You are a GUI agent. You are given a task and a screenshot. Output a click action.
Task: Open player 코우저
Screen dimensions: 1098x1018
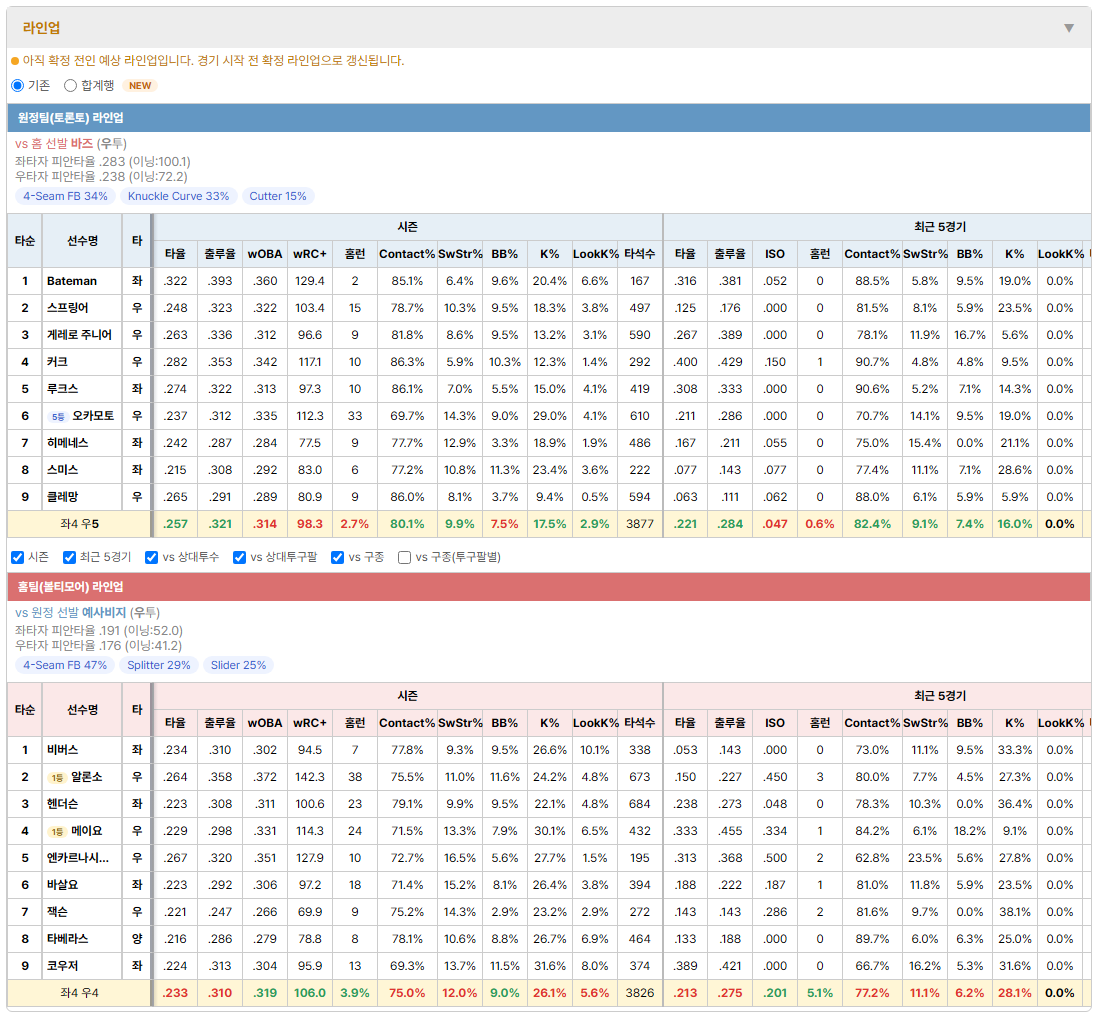(x=62, y=966)
